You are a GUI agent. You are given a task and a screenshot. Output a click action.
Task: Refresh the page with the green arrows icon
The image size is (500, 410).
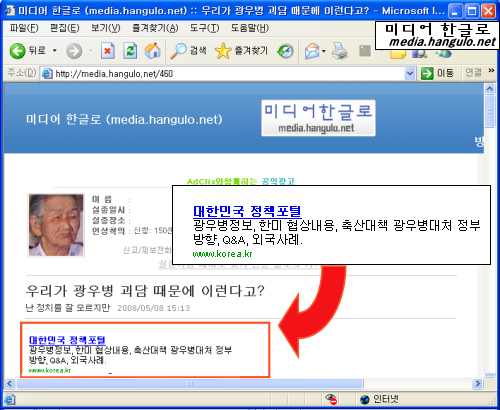tap(130, 51)
